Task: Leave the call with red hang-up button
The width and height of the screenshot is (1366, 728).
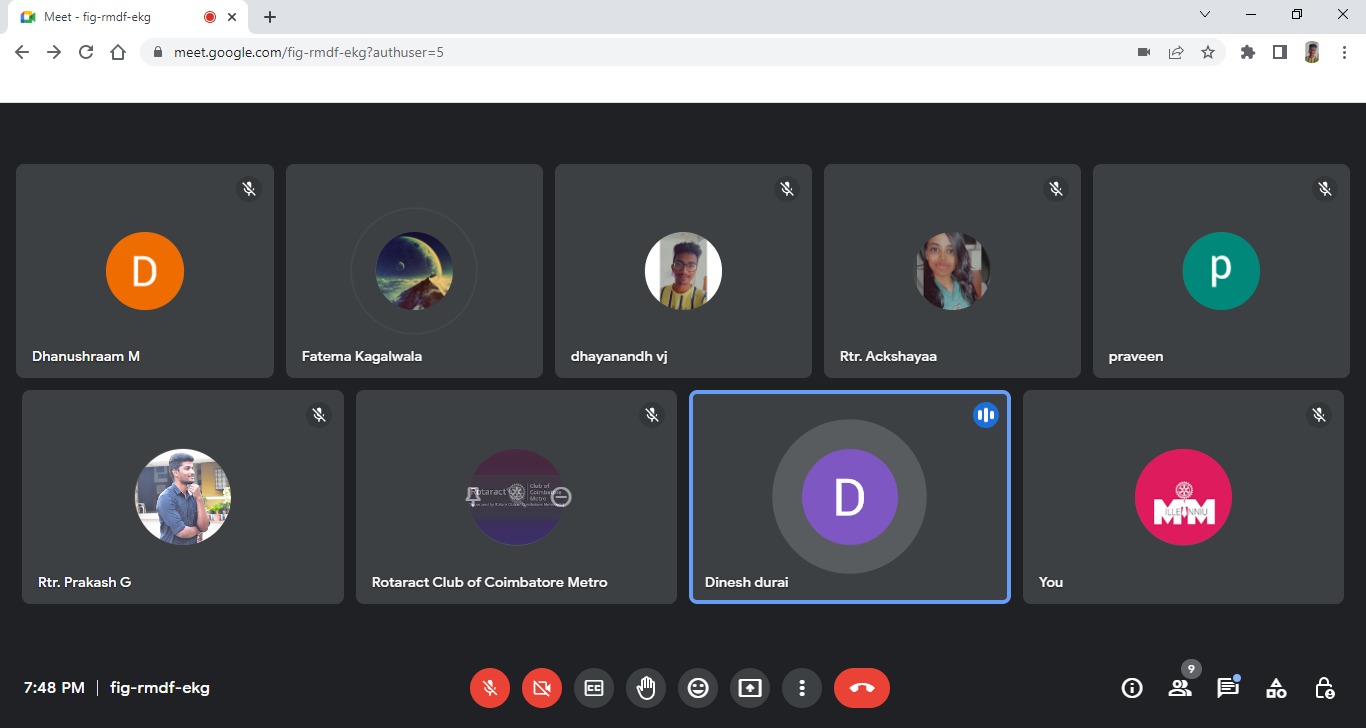Action: 862,688
